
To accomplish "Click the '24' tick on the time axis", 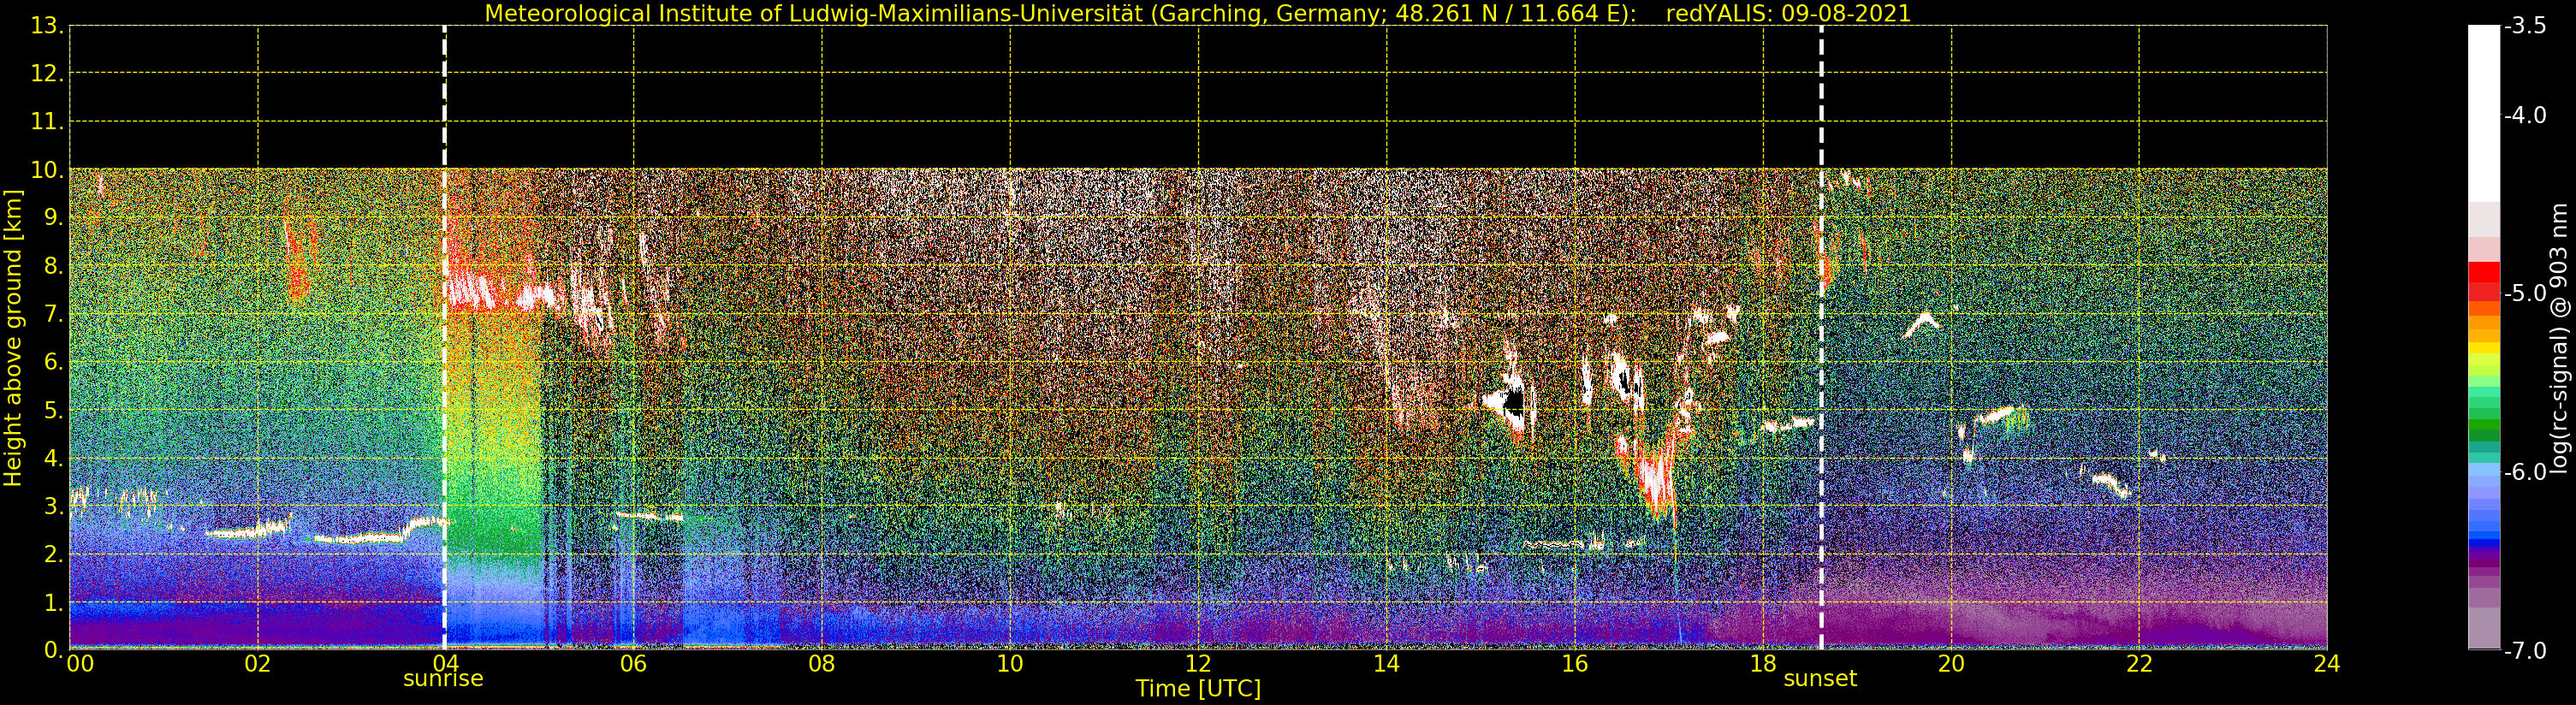I will 2327,664.
